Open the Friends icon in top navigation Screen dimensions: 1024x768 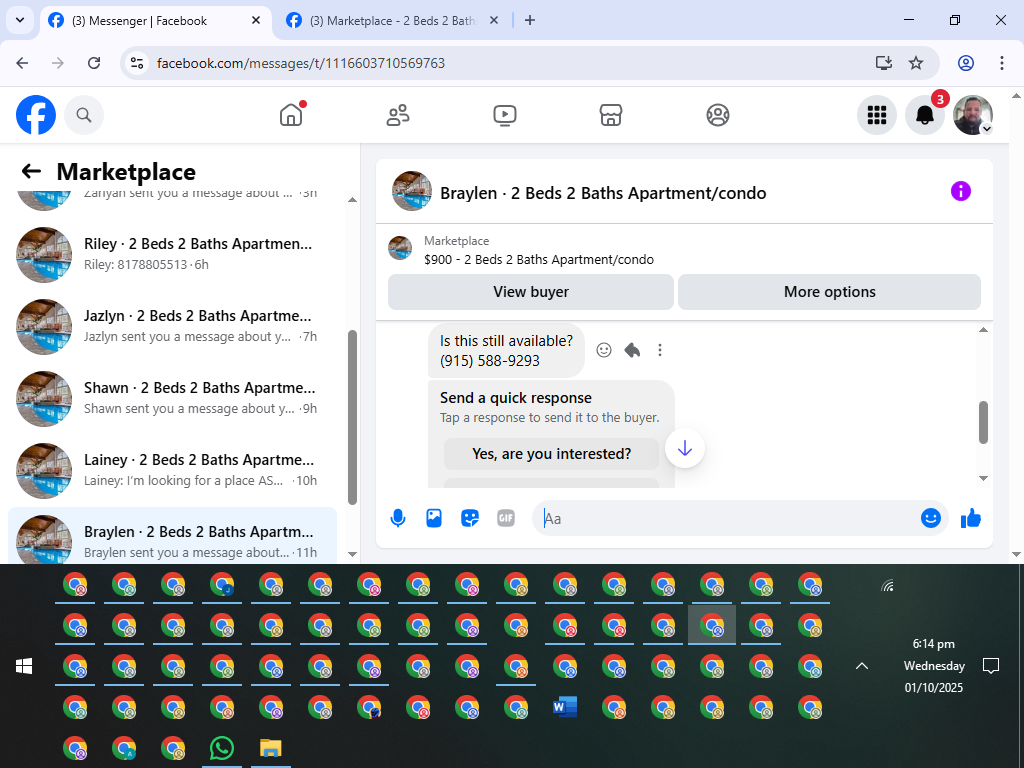[398, 115]
